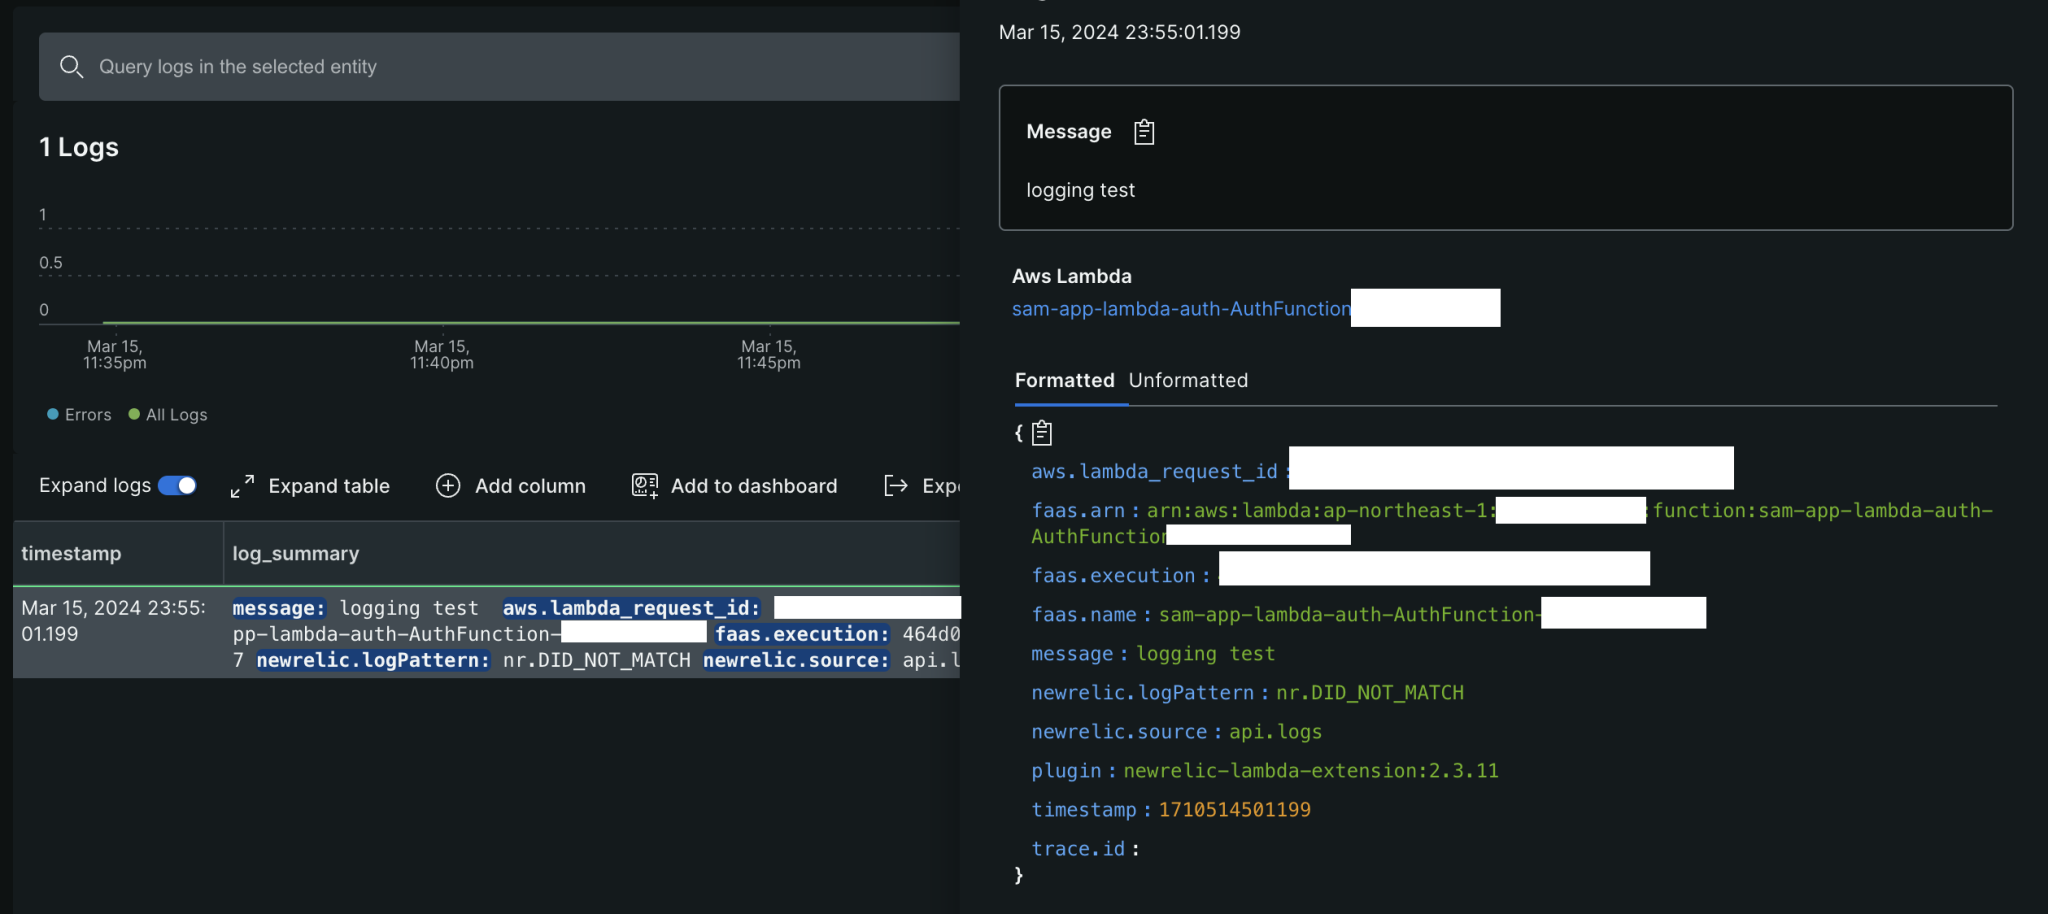Click the Export arrow icon

[x=896, y=486]
